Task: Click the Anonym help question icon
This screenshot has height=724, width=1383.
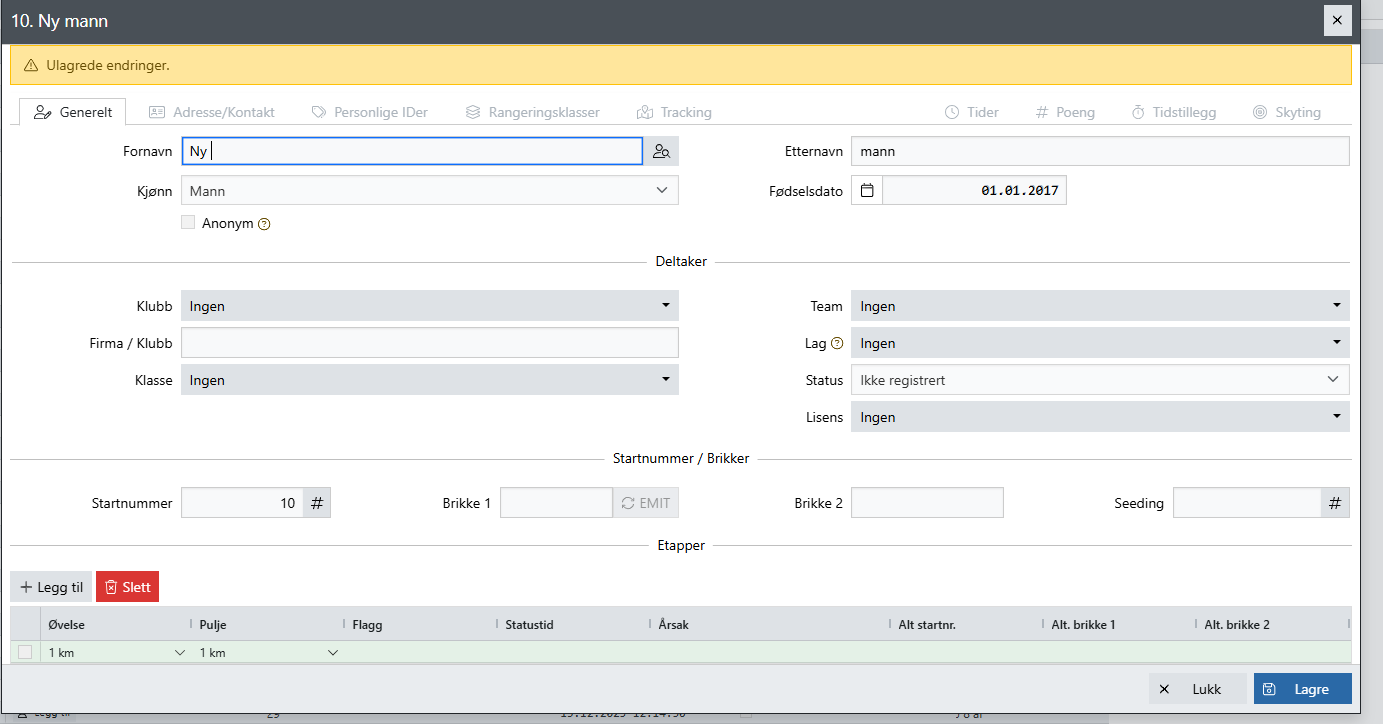Action: pyautogui.click(x=264, y=224)
